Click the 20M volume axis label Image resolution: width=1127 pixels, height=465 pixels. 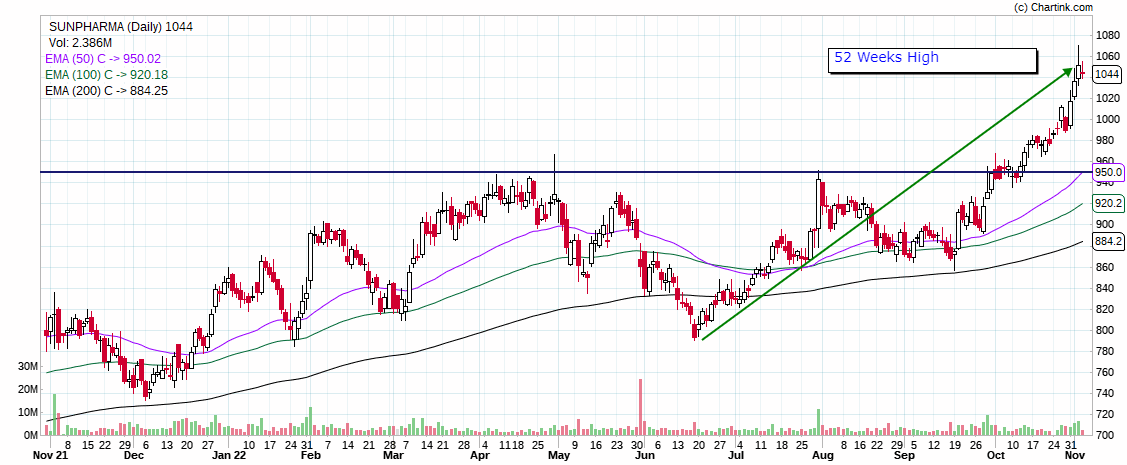coord(28,390)
